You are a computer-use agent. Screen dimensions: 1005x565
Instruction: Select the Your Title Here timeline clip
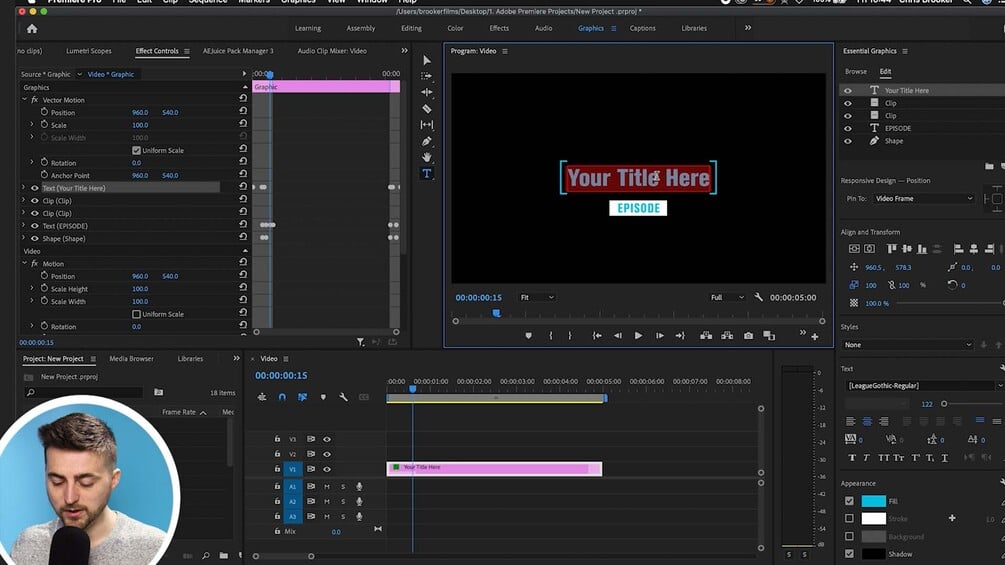pyautogui.click(x=494, y=469)
